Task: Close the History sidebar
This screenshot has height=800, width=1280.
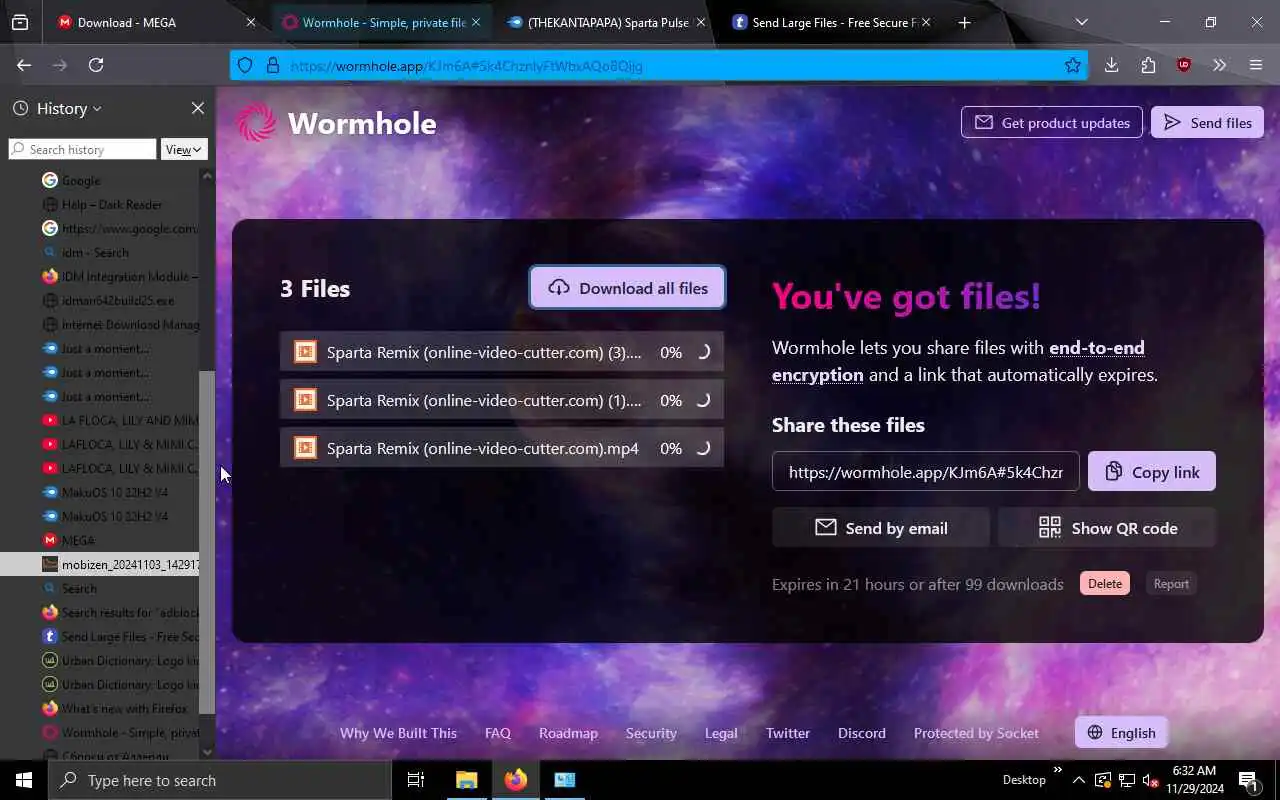Action: click(197, 108)
